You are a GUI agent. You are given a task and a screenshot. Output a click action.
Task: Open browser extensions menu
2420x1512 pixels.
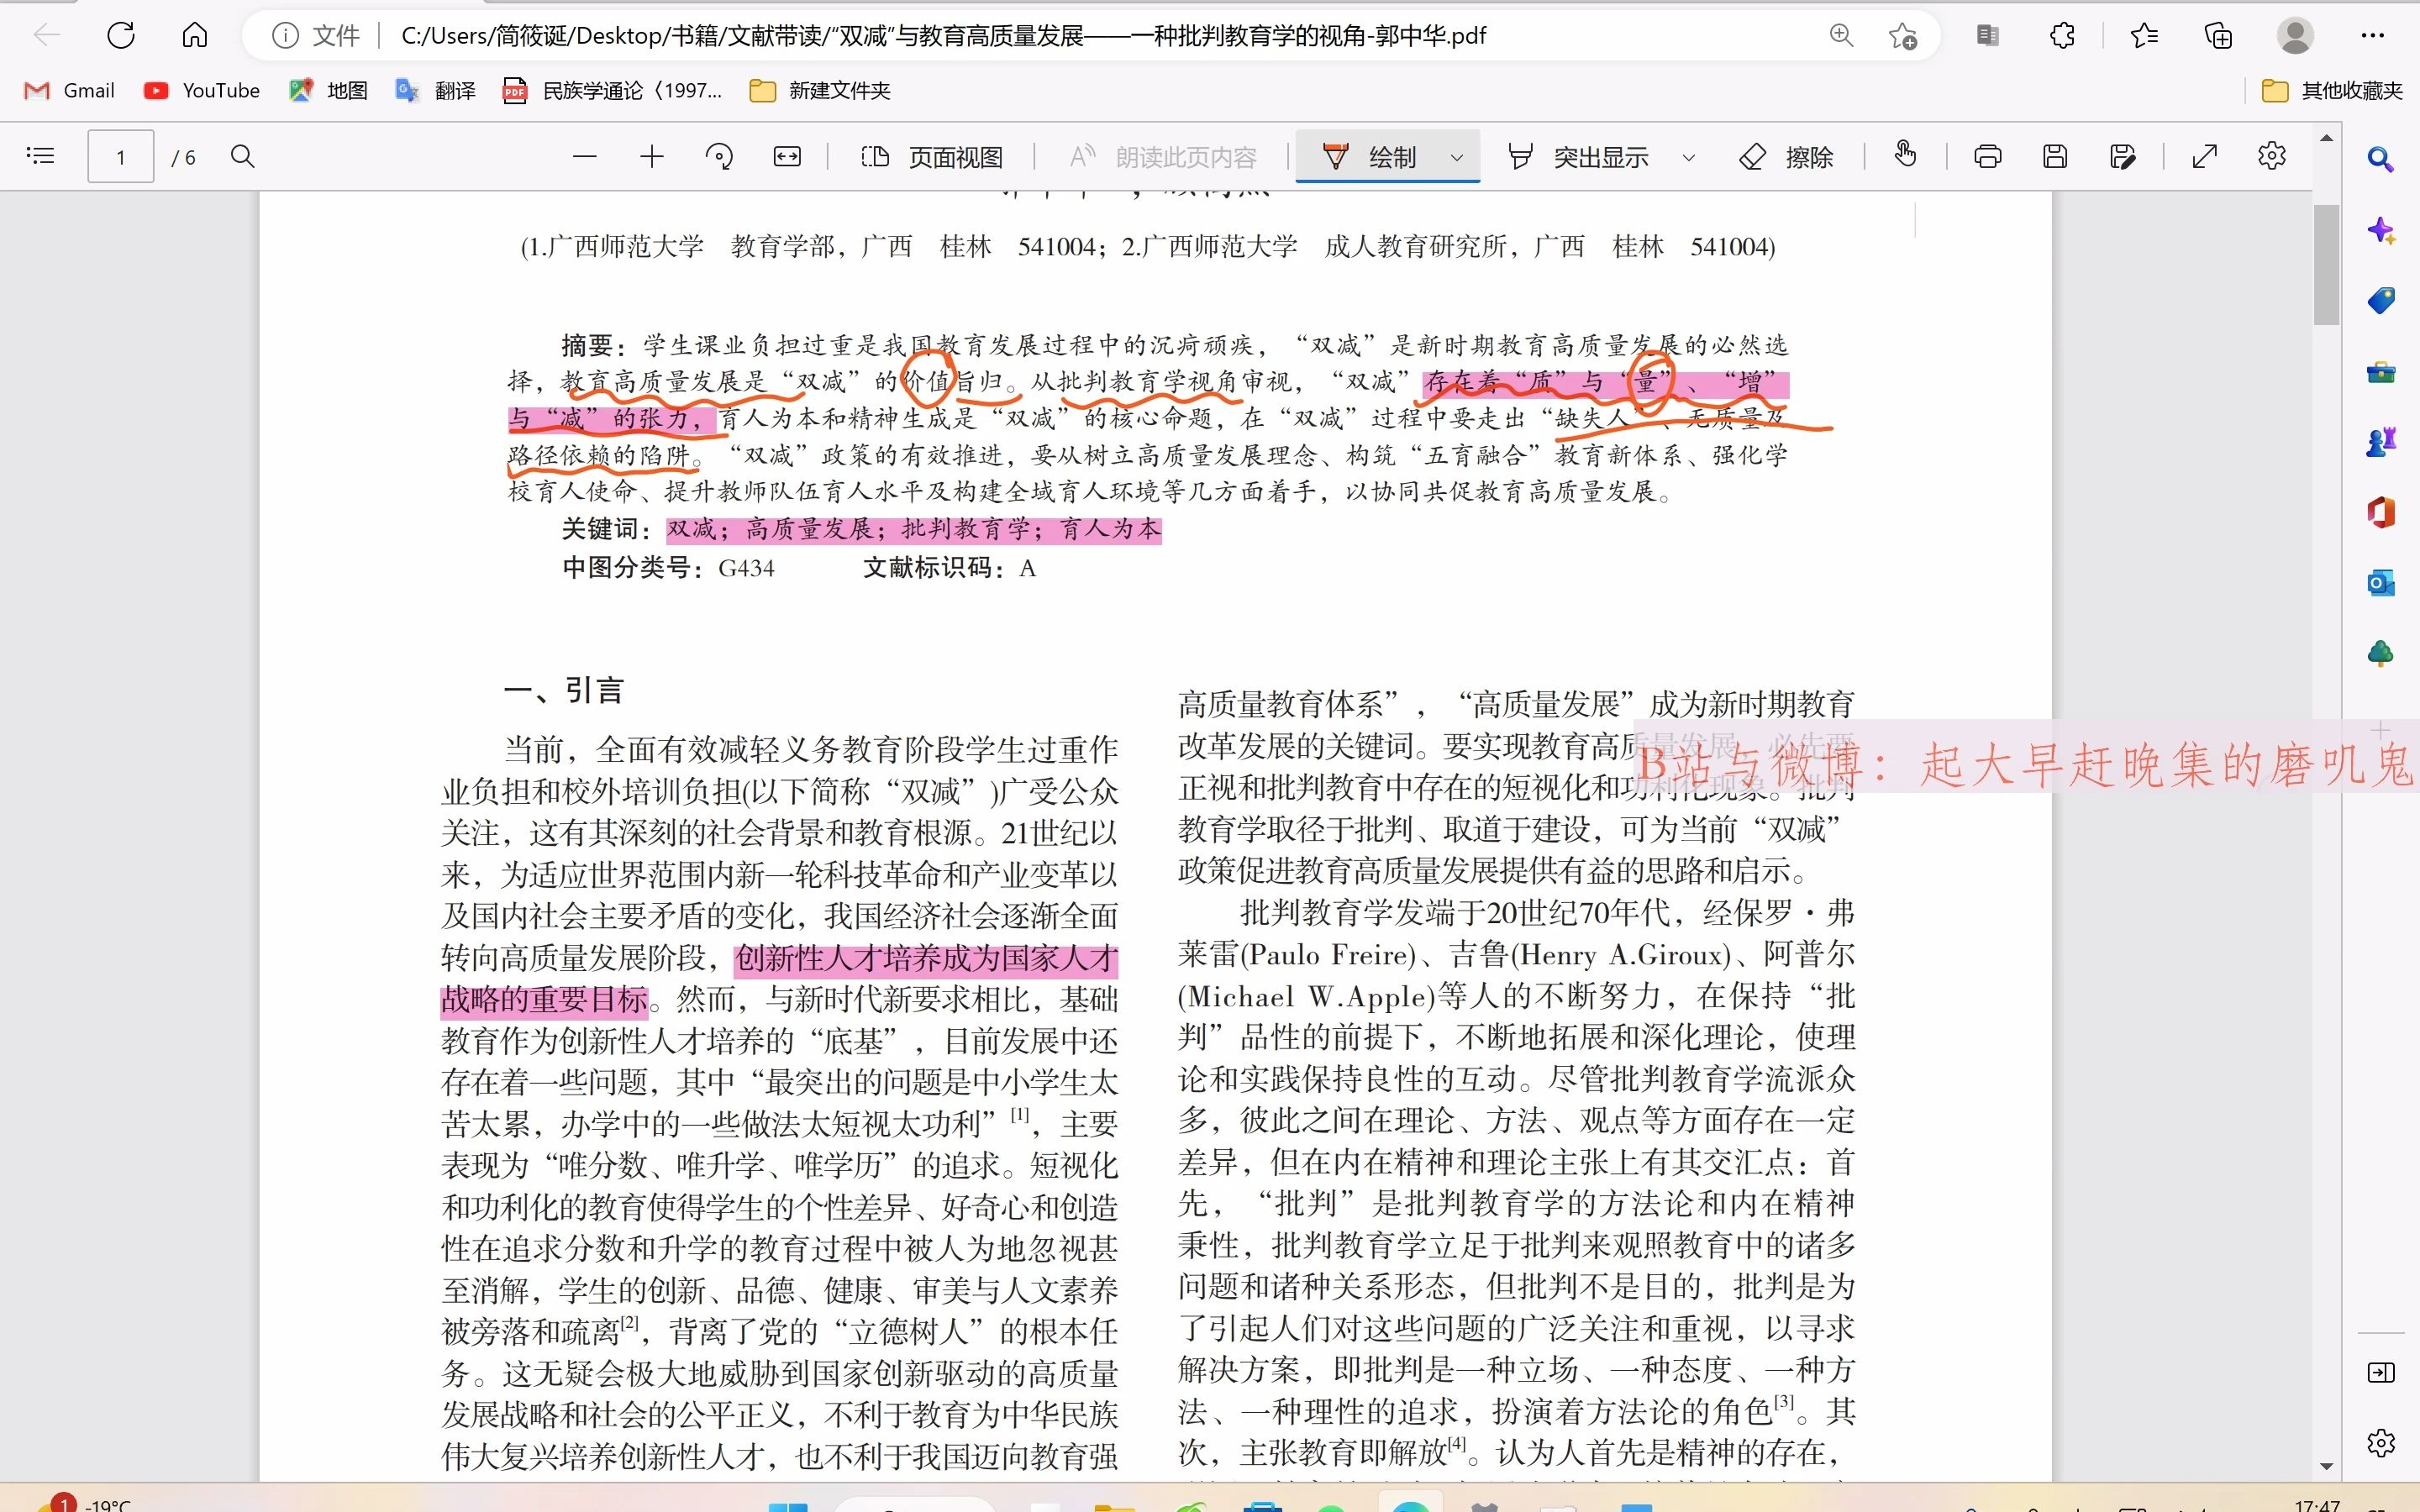2062,36
